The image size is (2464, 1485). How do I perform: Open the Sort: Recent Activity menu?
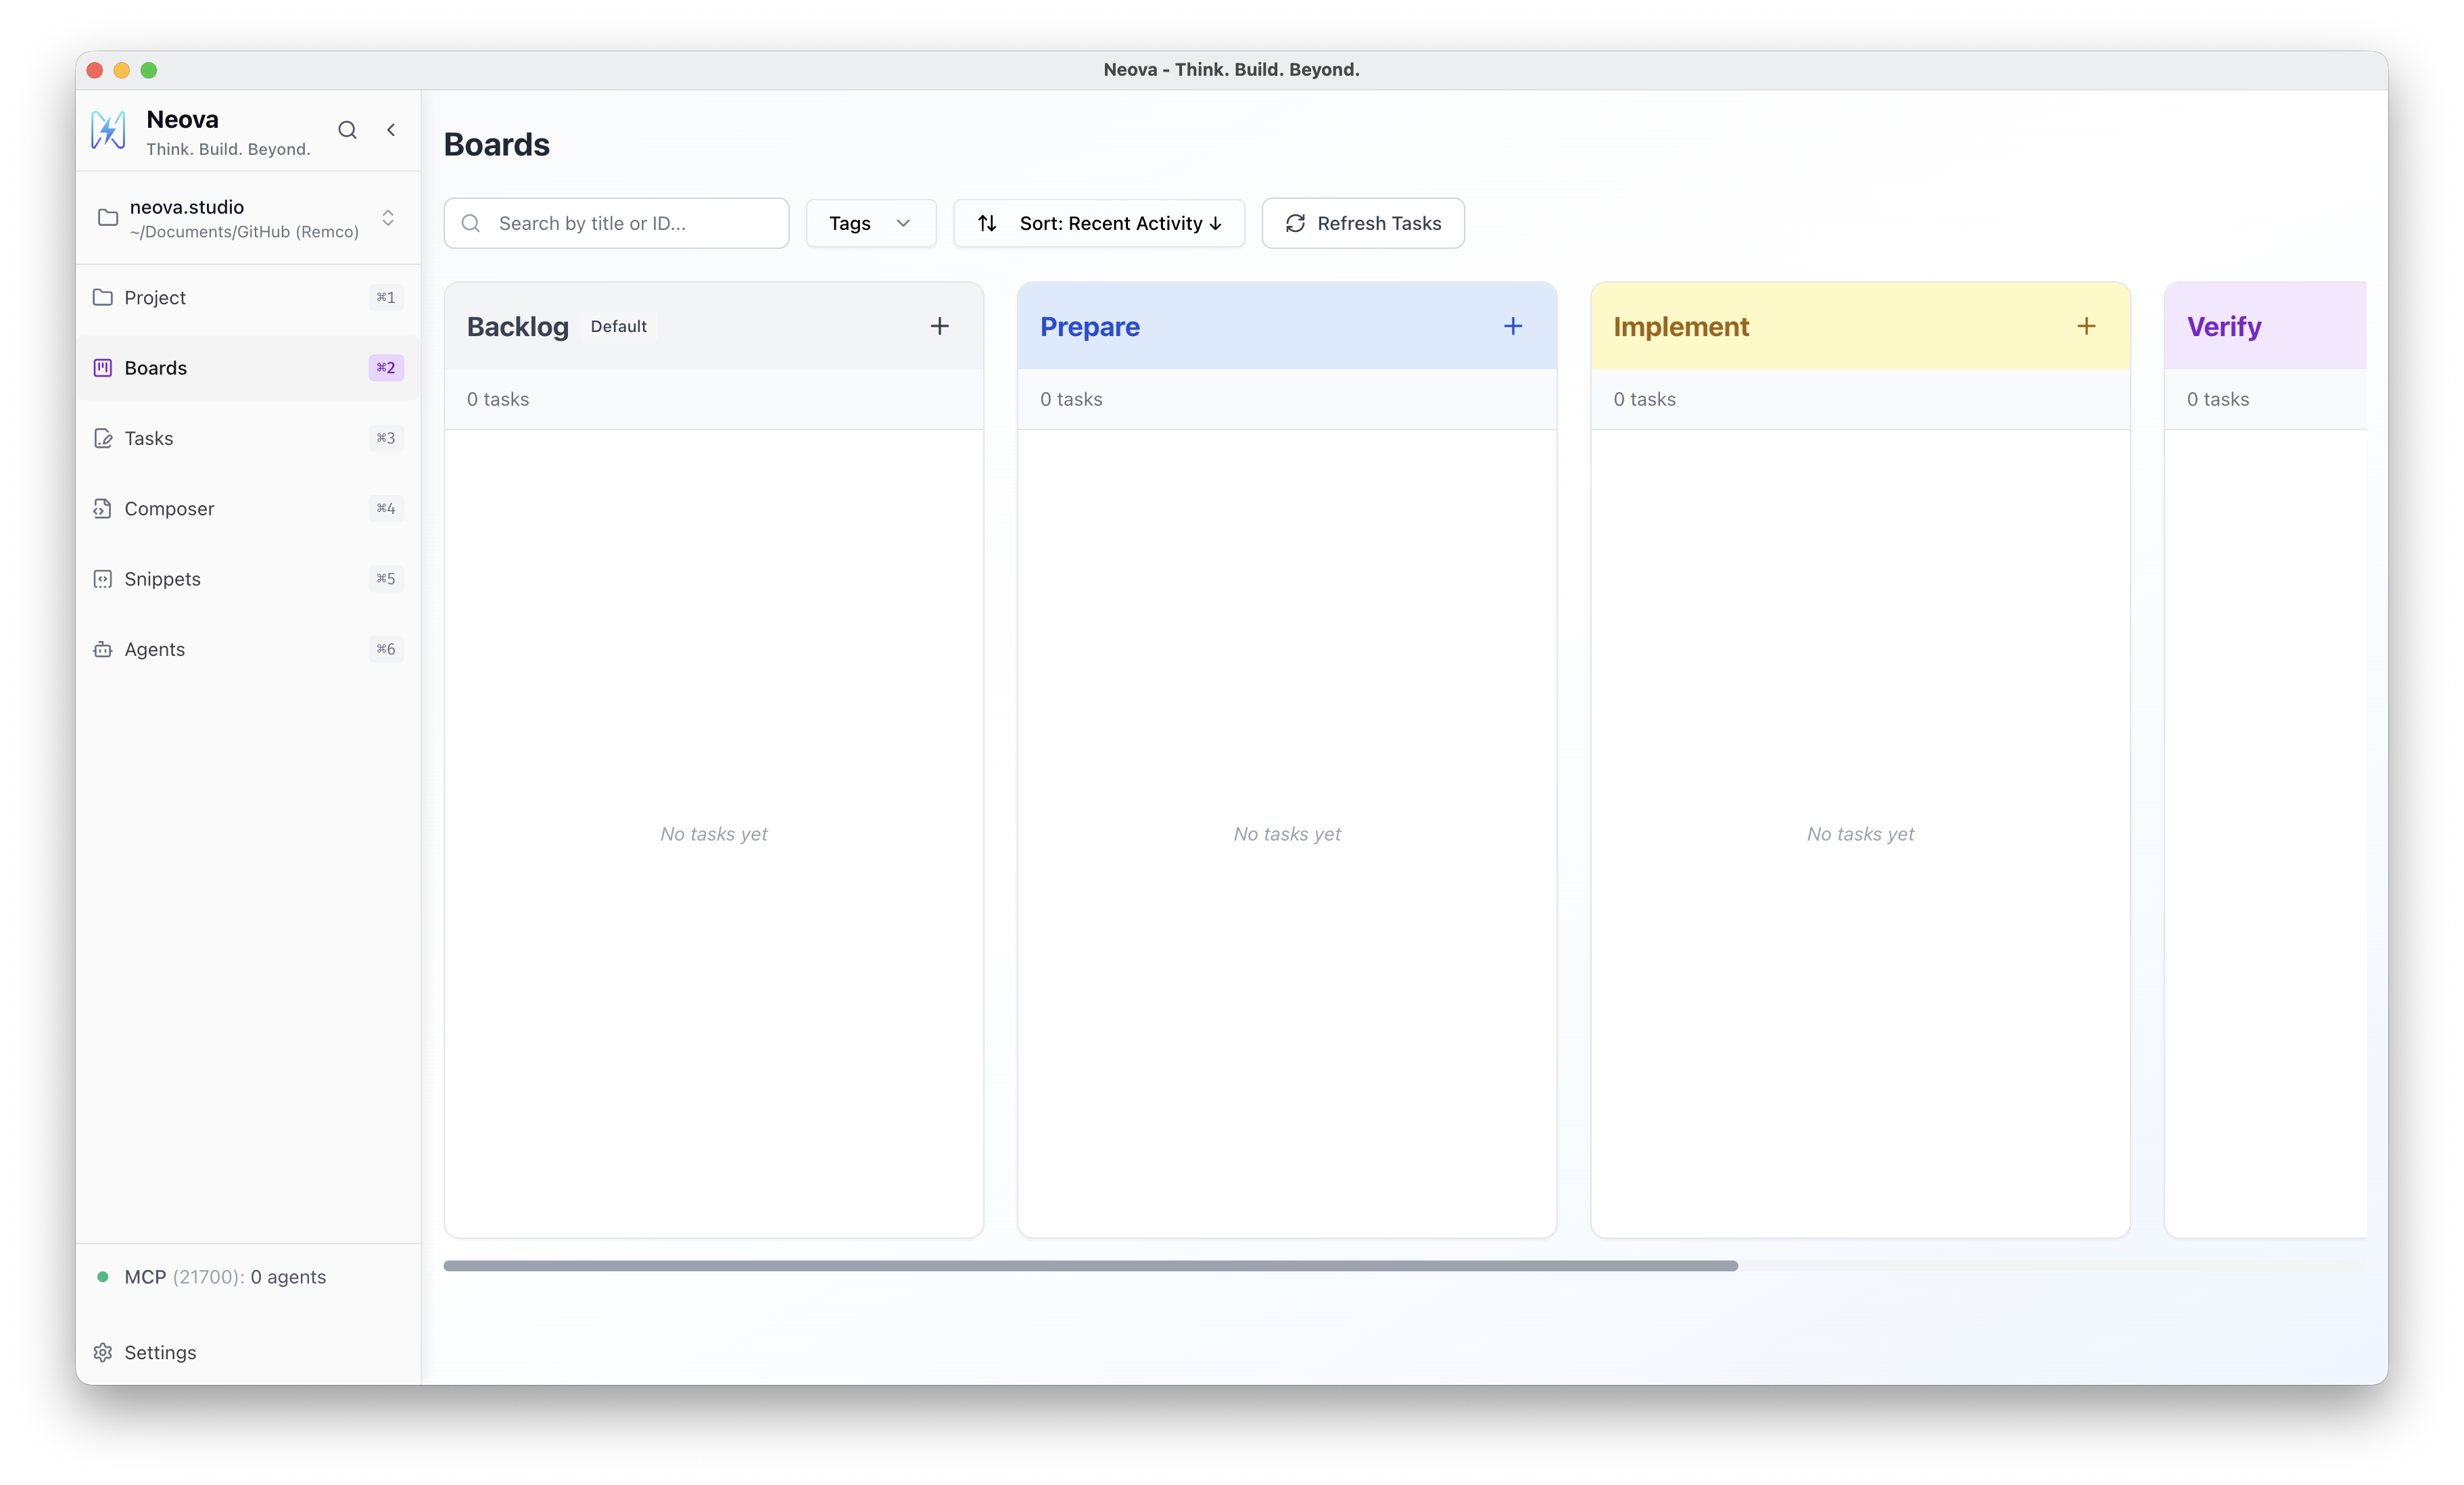click(x=1119, y=223)
